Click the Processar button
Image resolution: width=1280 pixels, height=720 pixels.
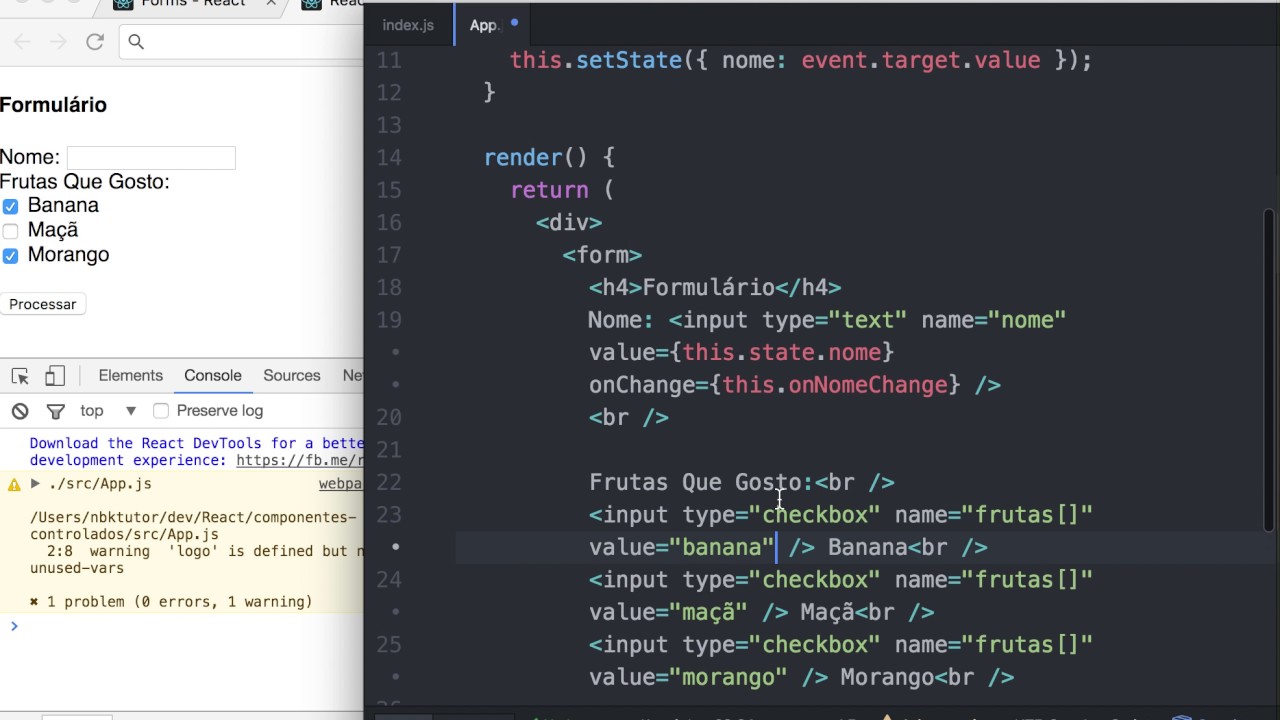coord(43,304)
